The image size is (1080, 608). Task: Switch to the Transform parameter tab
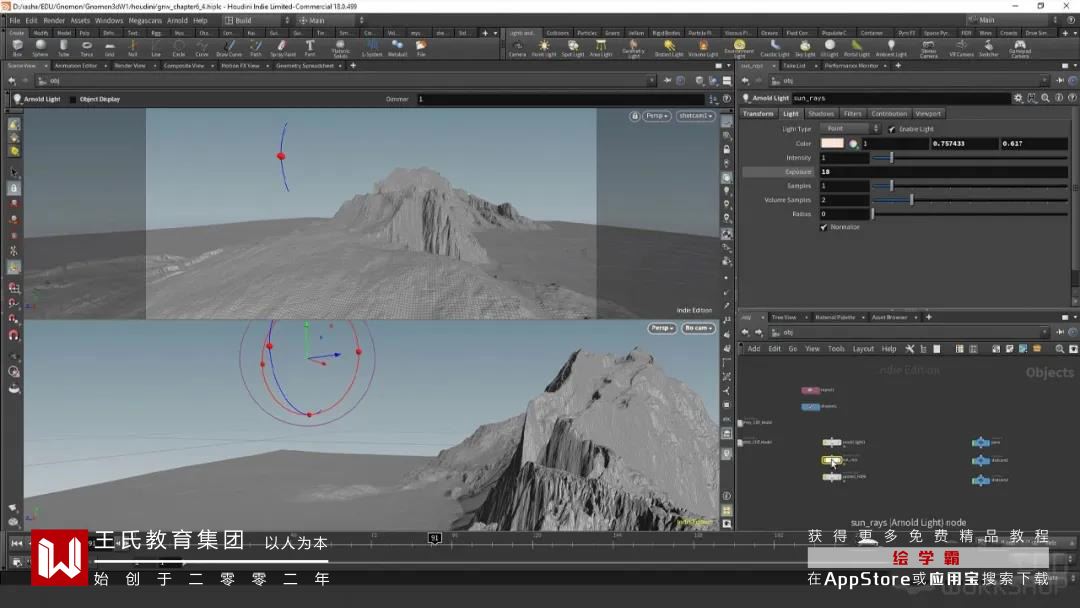(x=758, y=114)
